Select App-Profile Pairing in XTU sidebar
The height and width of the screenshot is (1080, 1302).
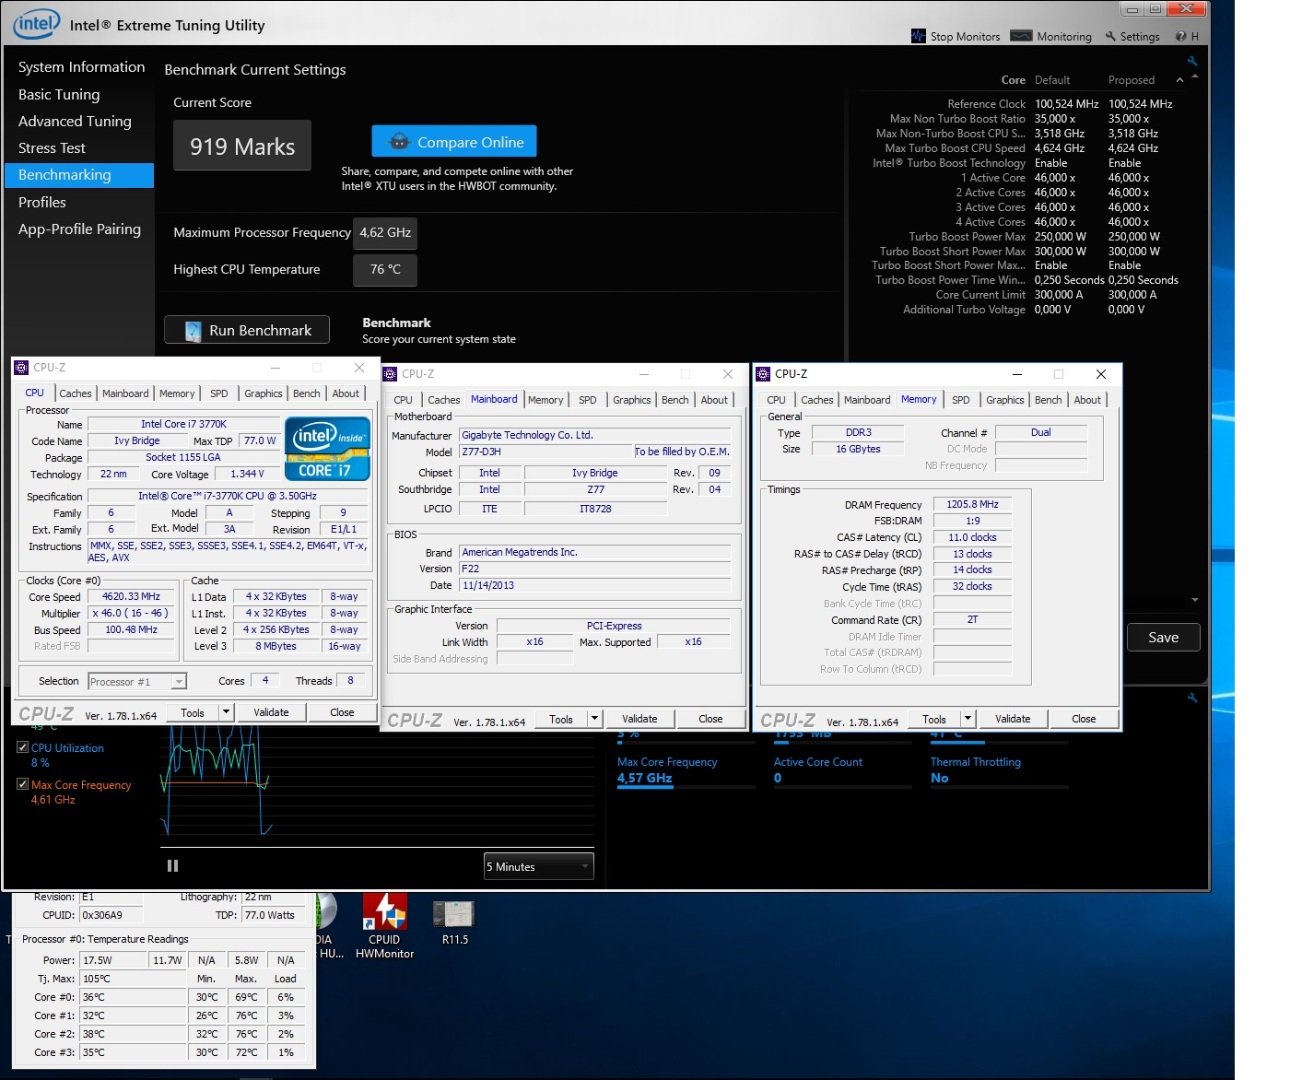click(80, 229)
